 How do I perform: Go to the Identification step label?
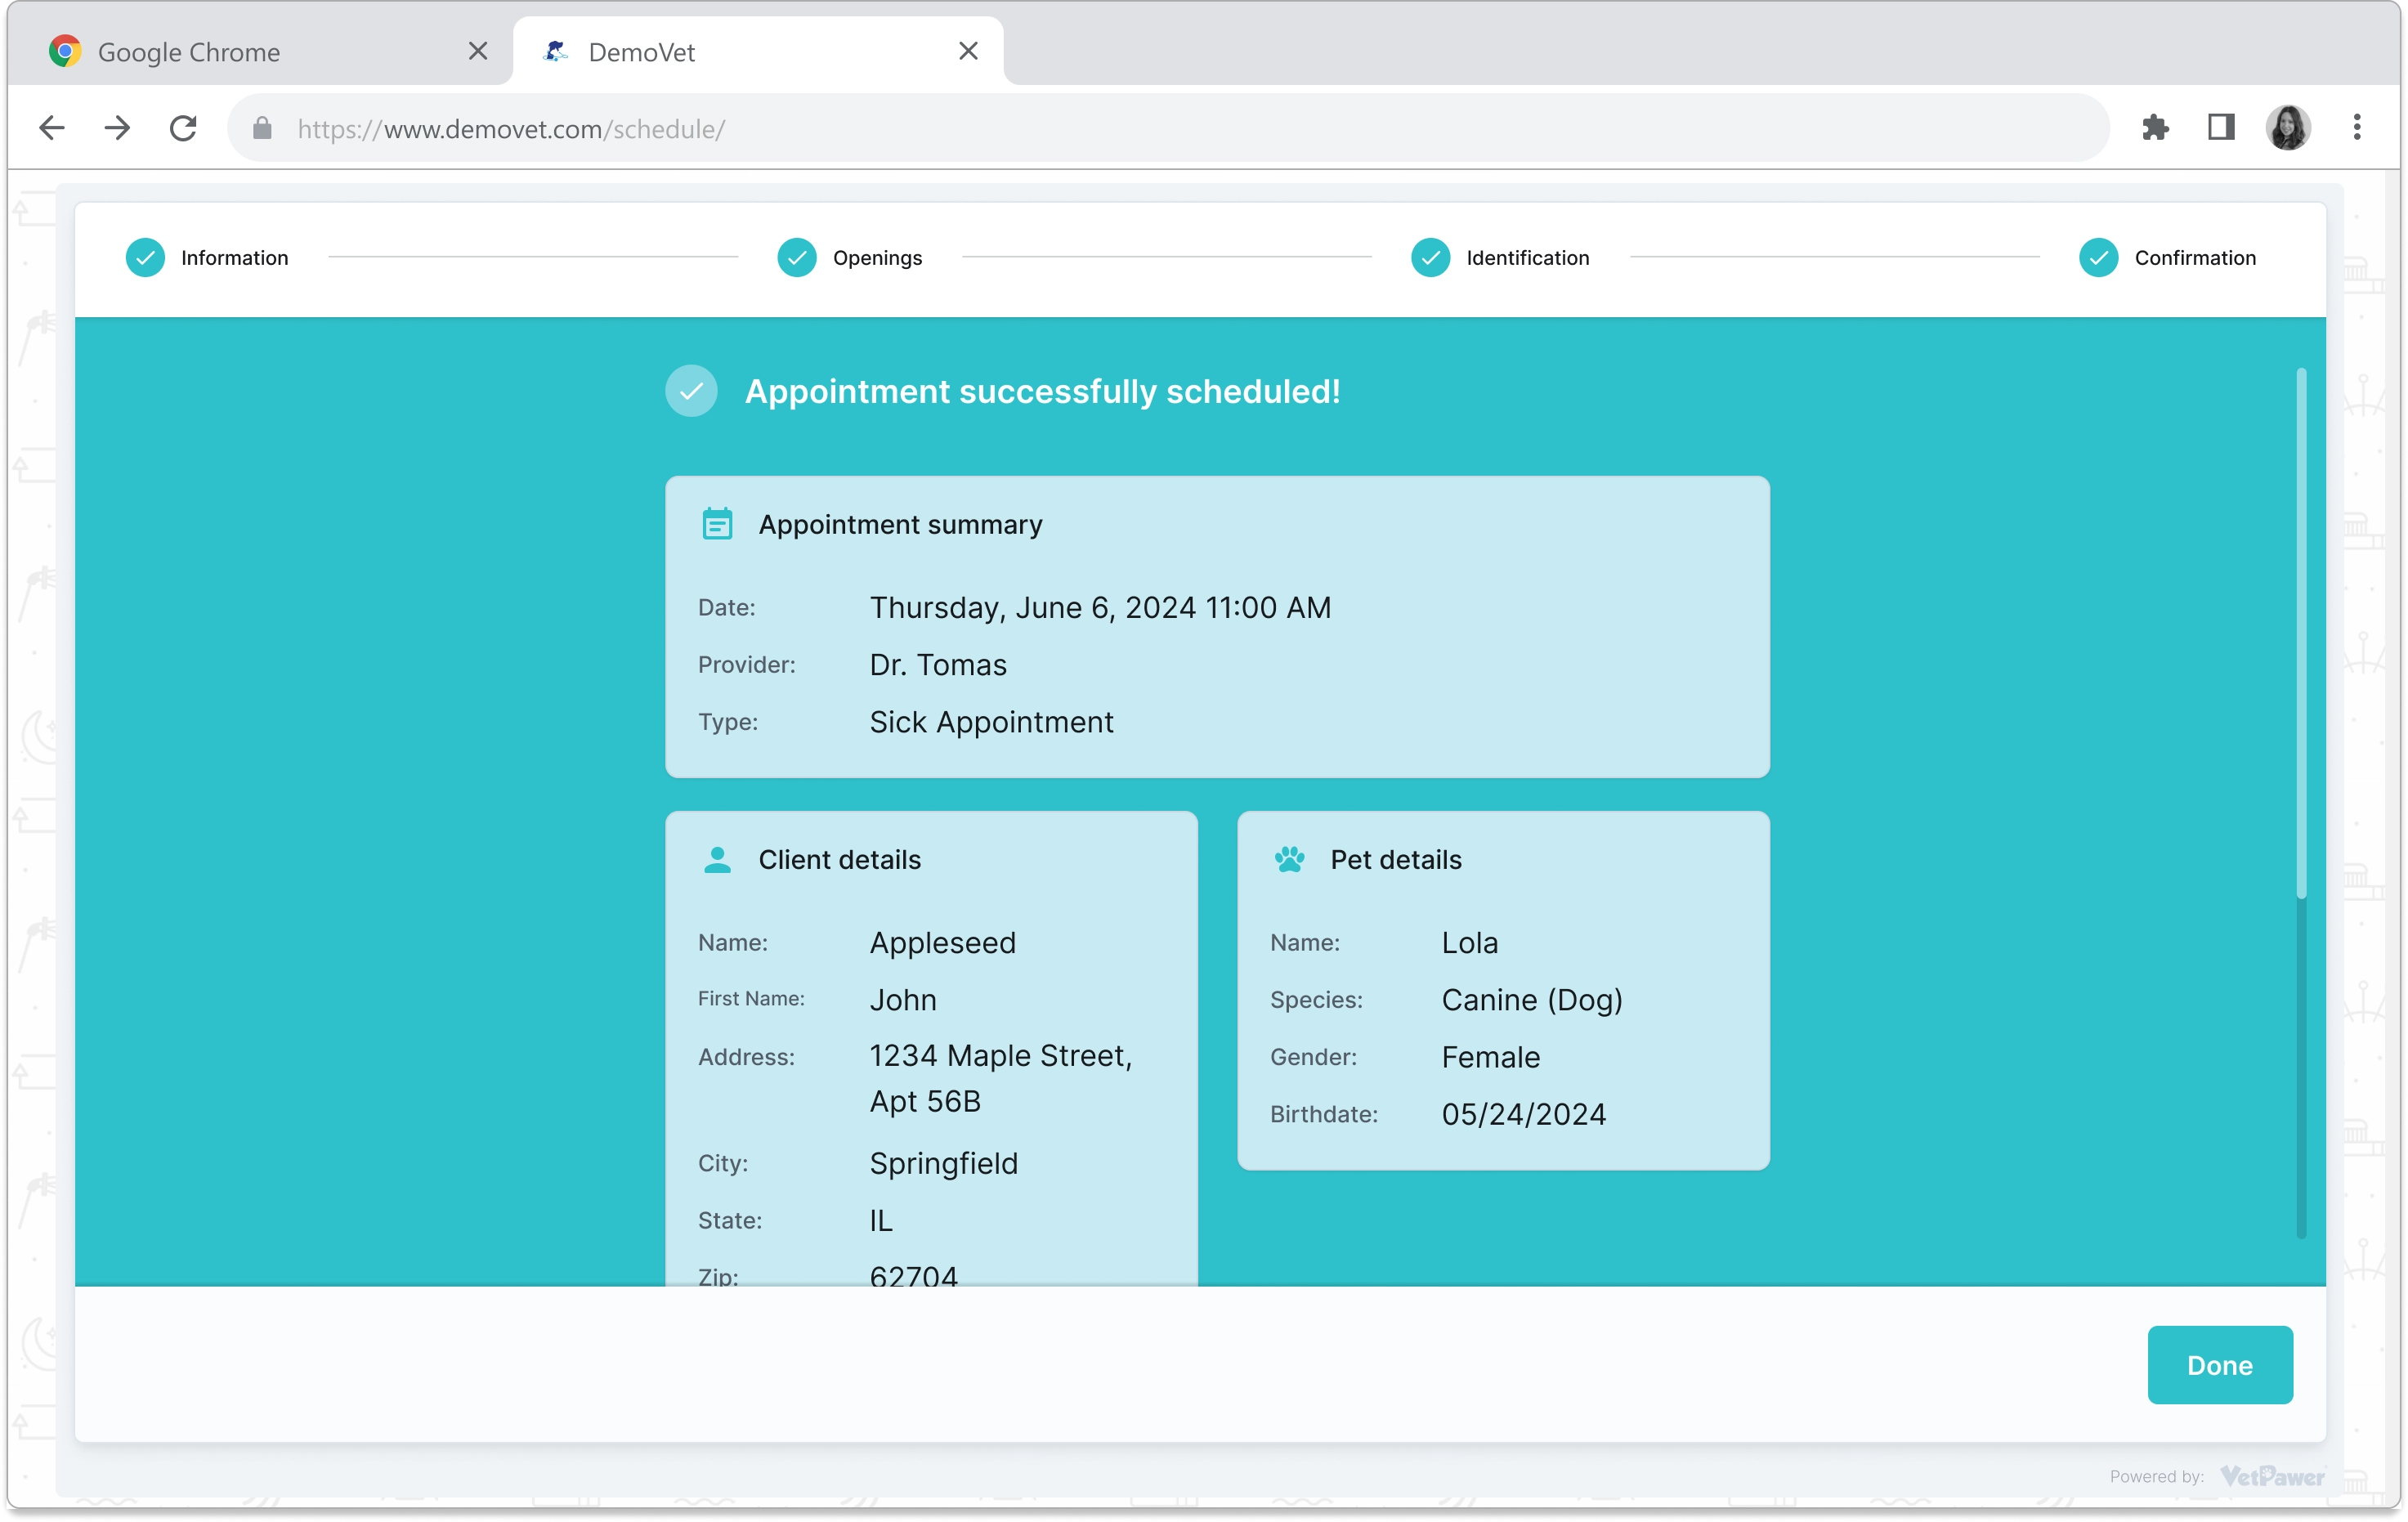[x=1527, y=258]
